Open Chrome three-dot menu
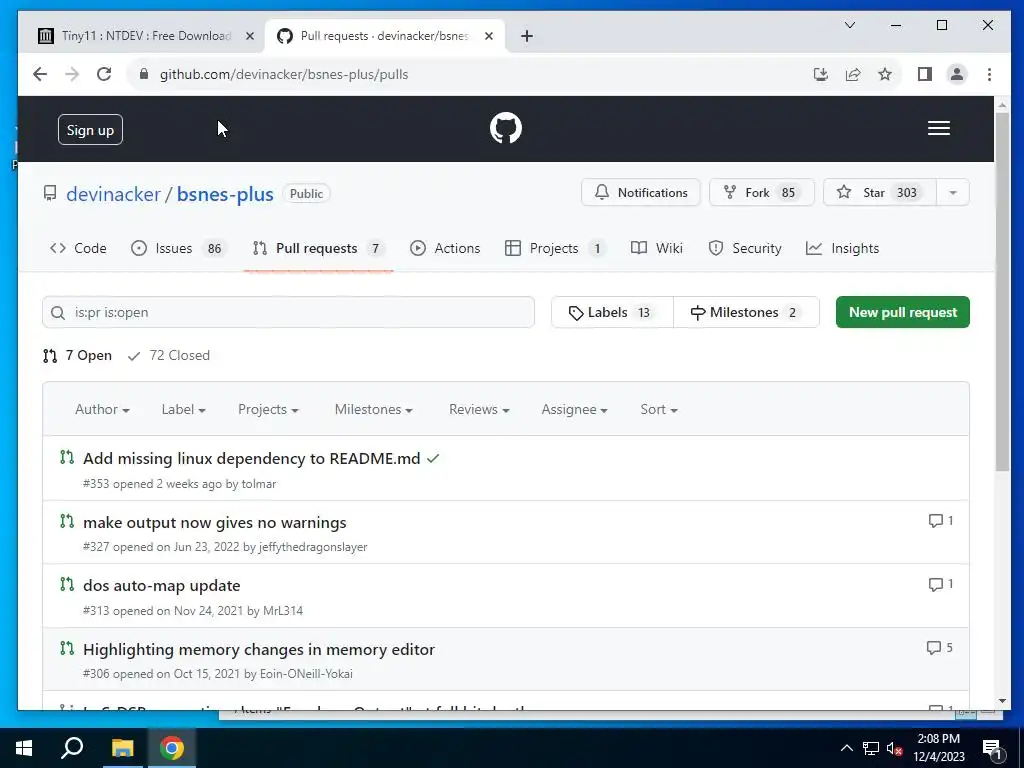1024x768 pixels. point(989,74)
